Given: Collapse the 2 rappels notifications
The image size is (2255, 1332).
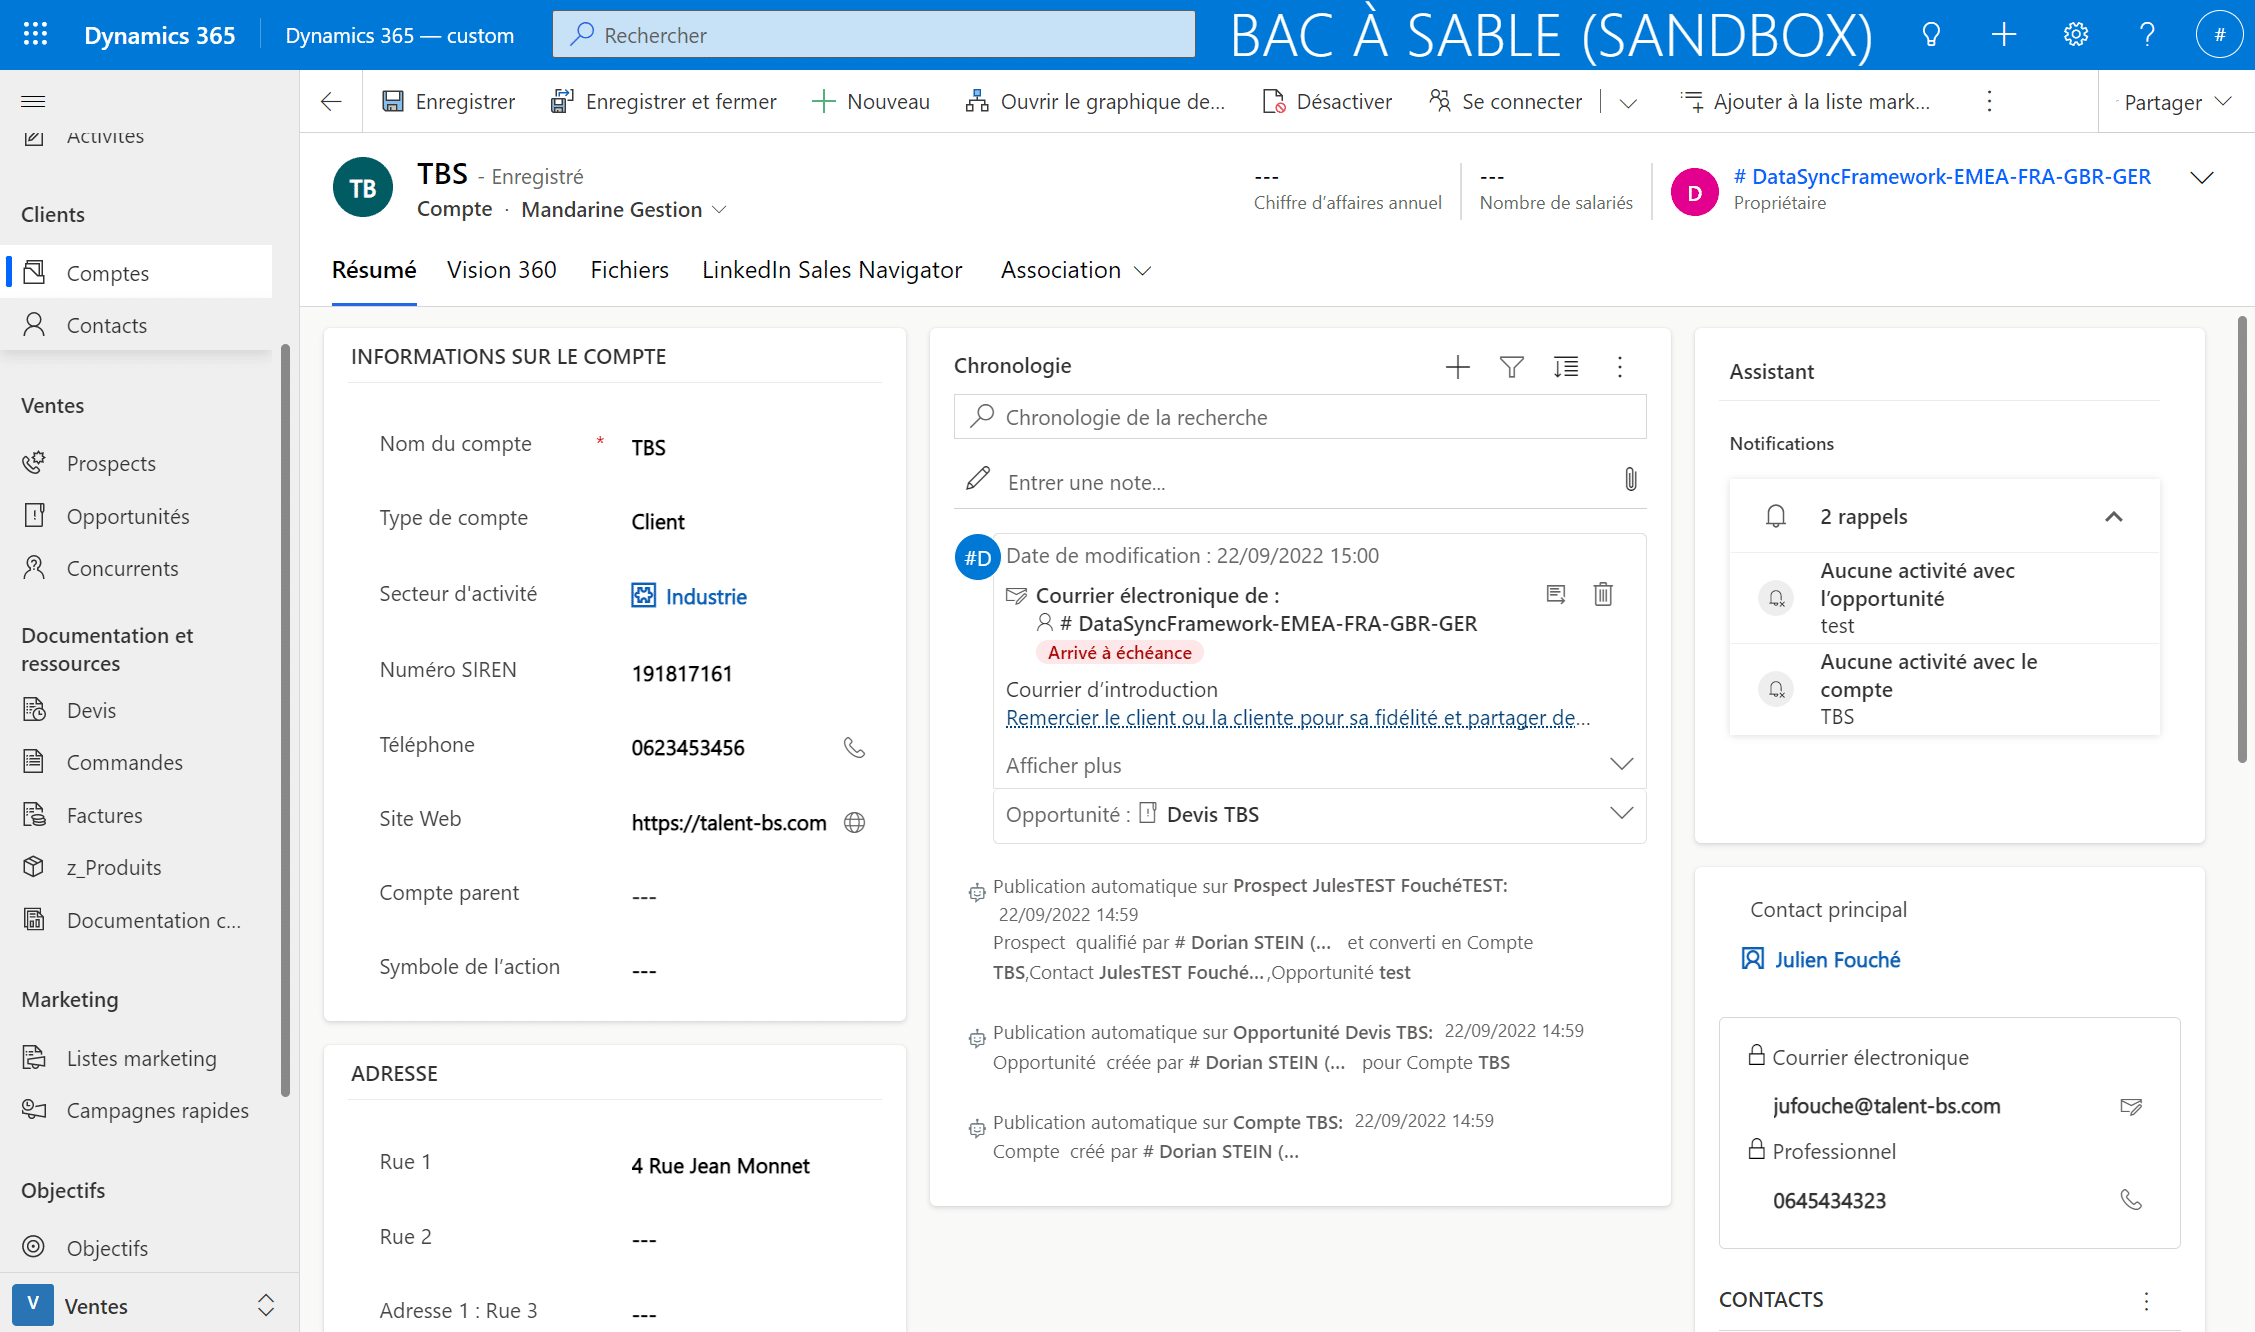Looking at the screenshot, I should point(2114,517).
